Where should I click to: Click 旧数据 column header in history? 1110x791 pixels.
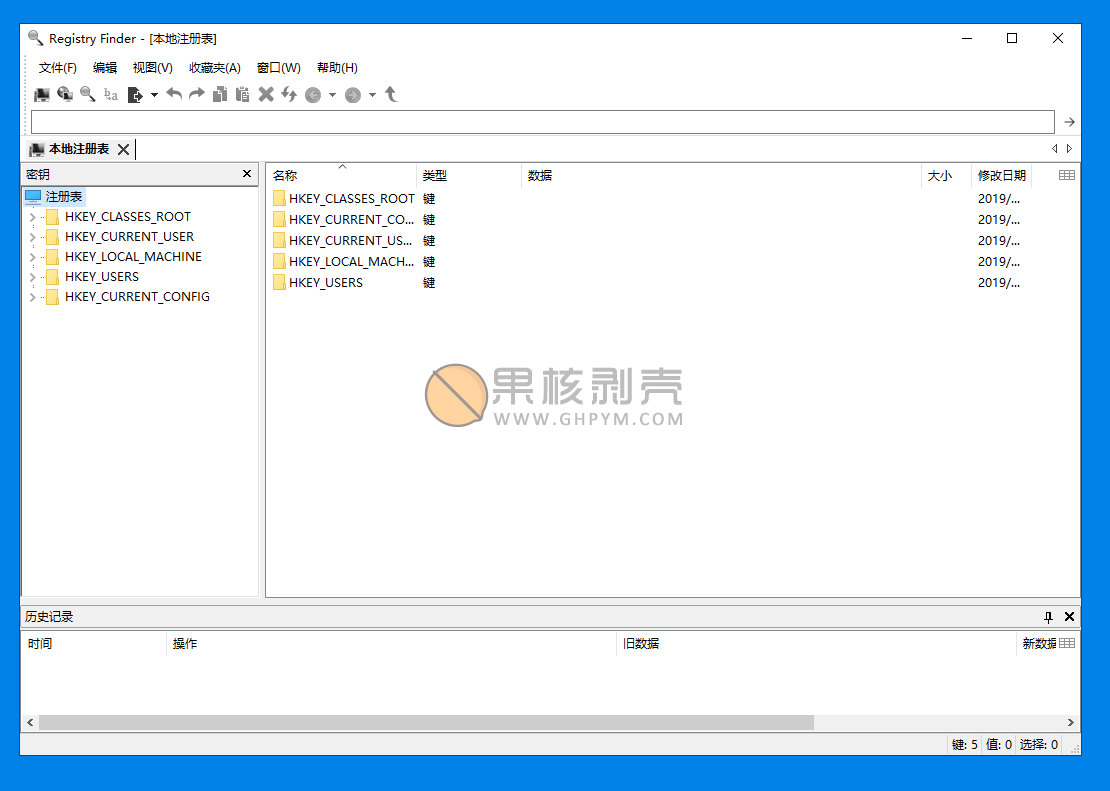(x=817, y=644)
